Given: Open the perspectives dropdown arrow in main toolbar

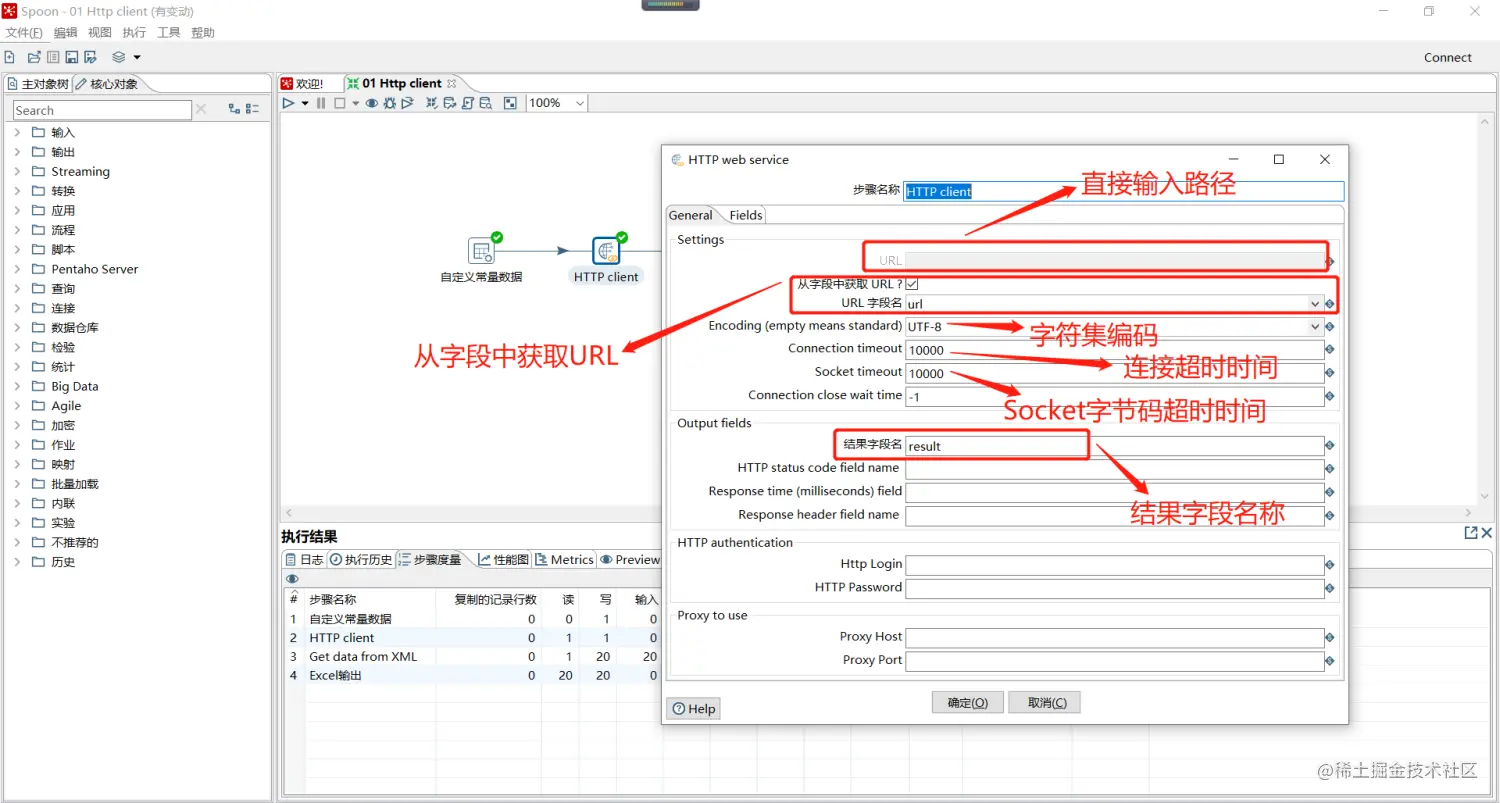Looking at the screenshot, I should click(x=137, y=57).
